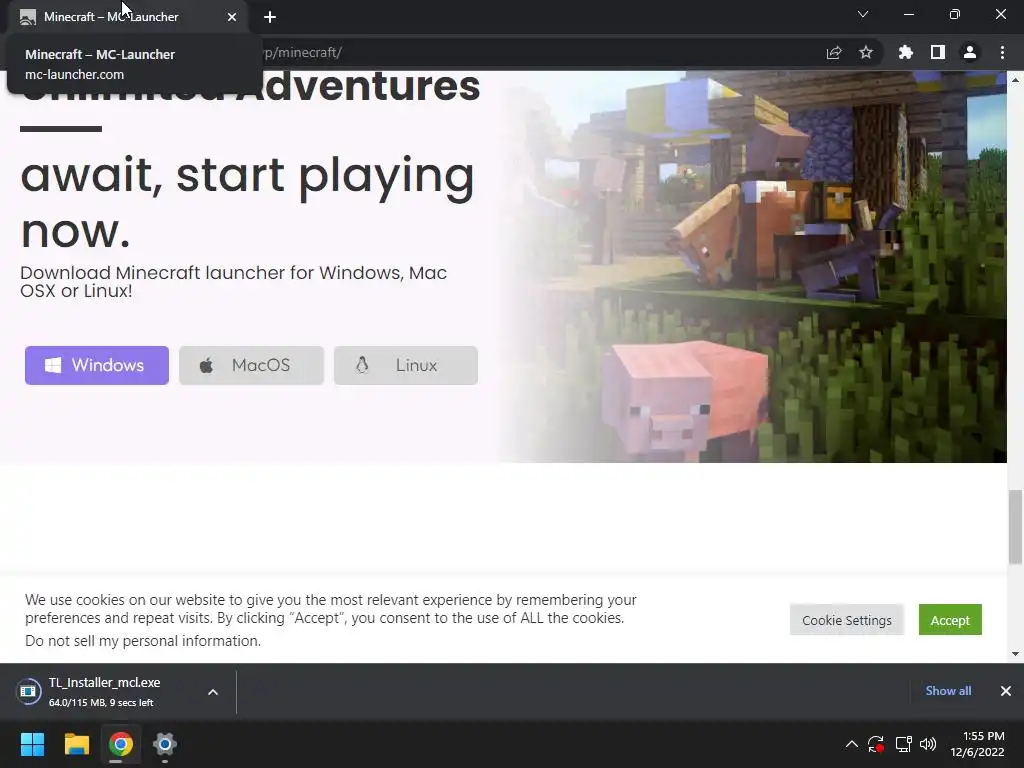Show hidden system tray icons
The height and width of the screenshot is (768, 1024).
pyautogui.click(x=852, y=744)
